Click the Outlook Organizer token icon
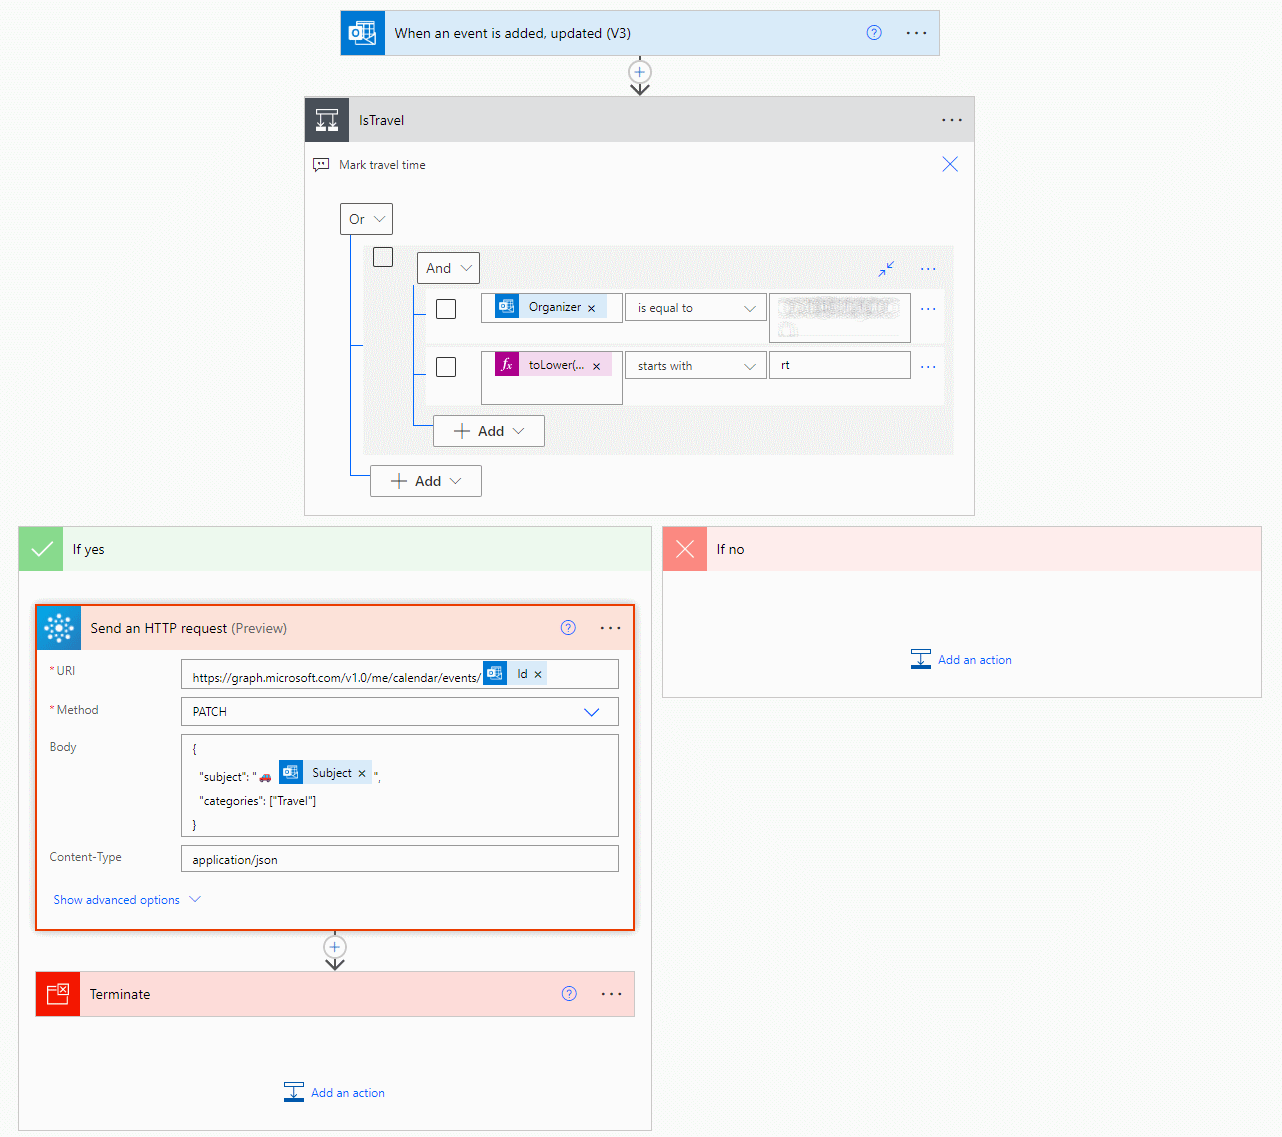 pos(507,307)
